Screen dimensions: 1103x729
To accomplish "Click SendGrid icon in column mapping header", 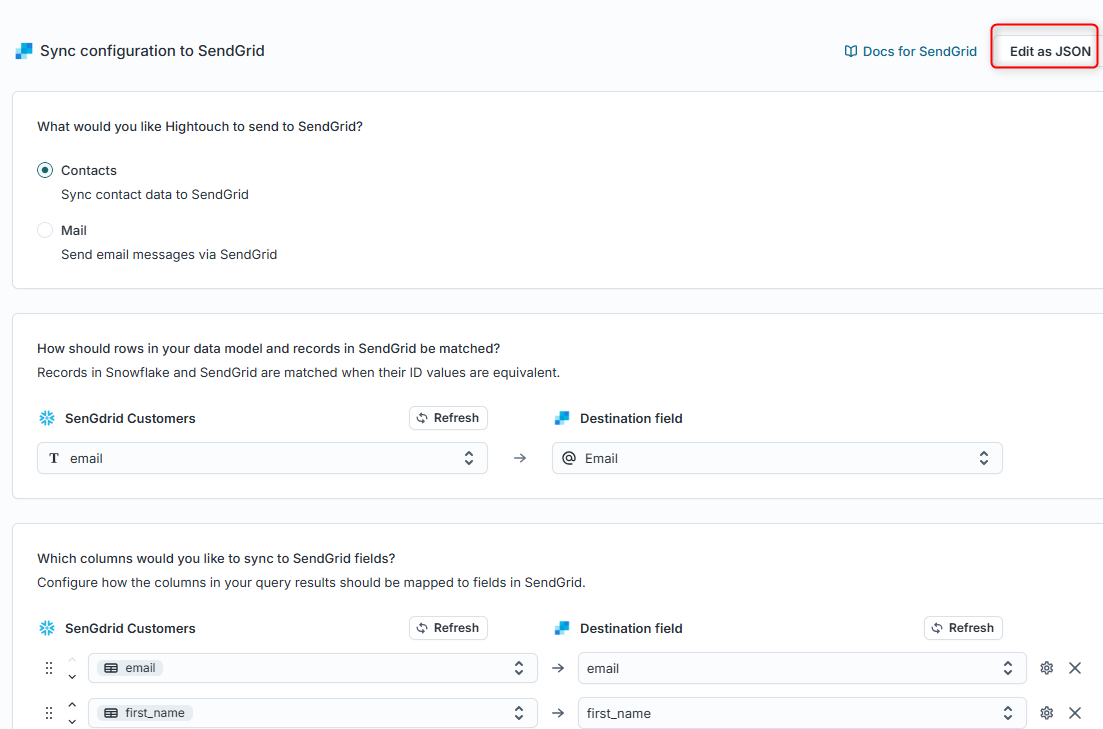I will [x=561, y=628].
